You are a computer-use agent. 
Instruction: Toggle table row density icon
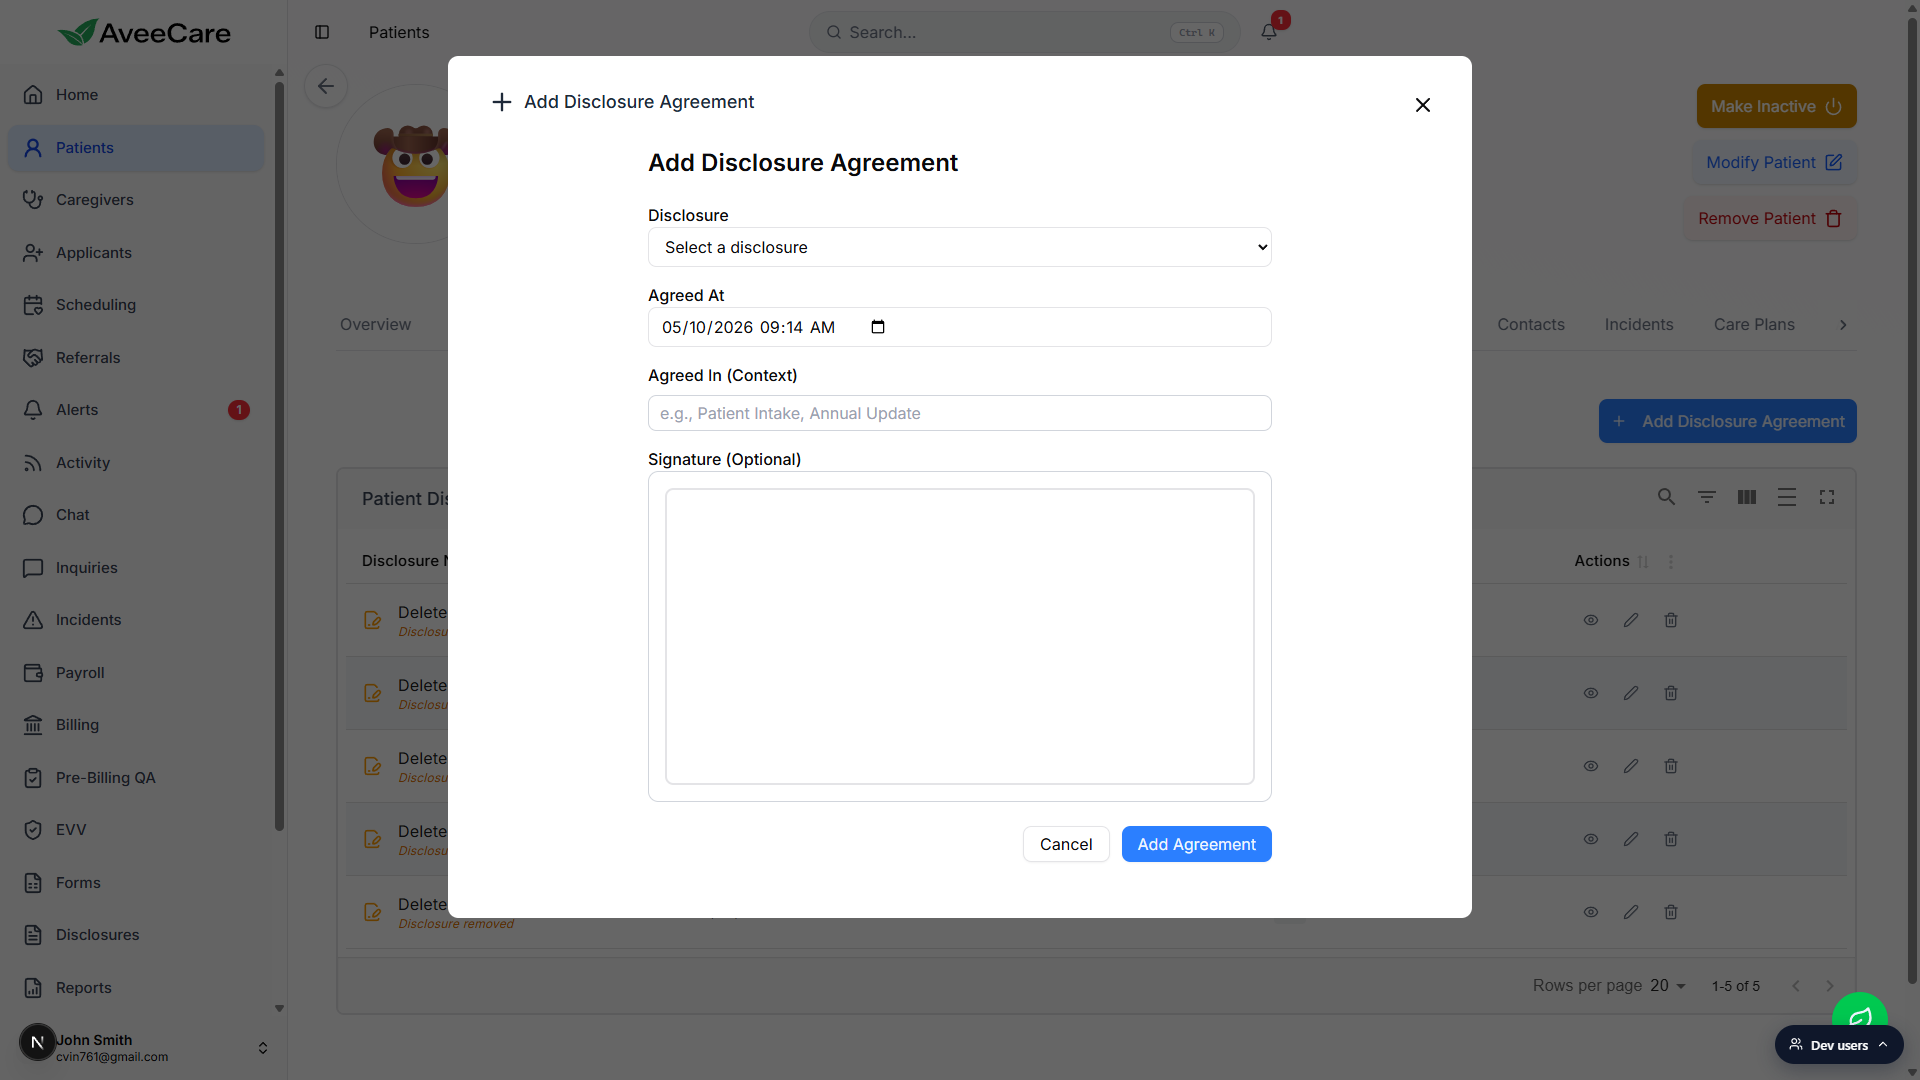click(x=1786, y=497)
